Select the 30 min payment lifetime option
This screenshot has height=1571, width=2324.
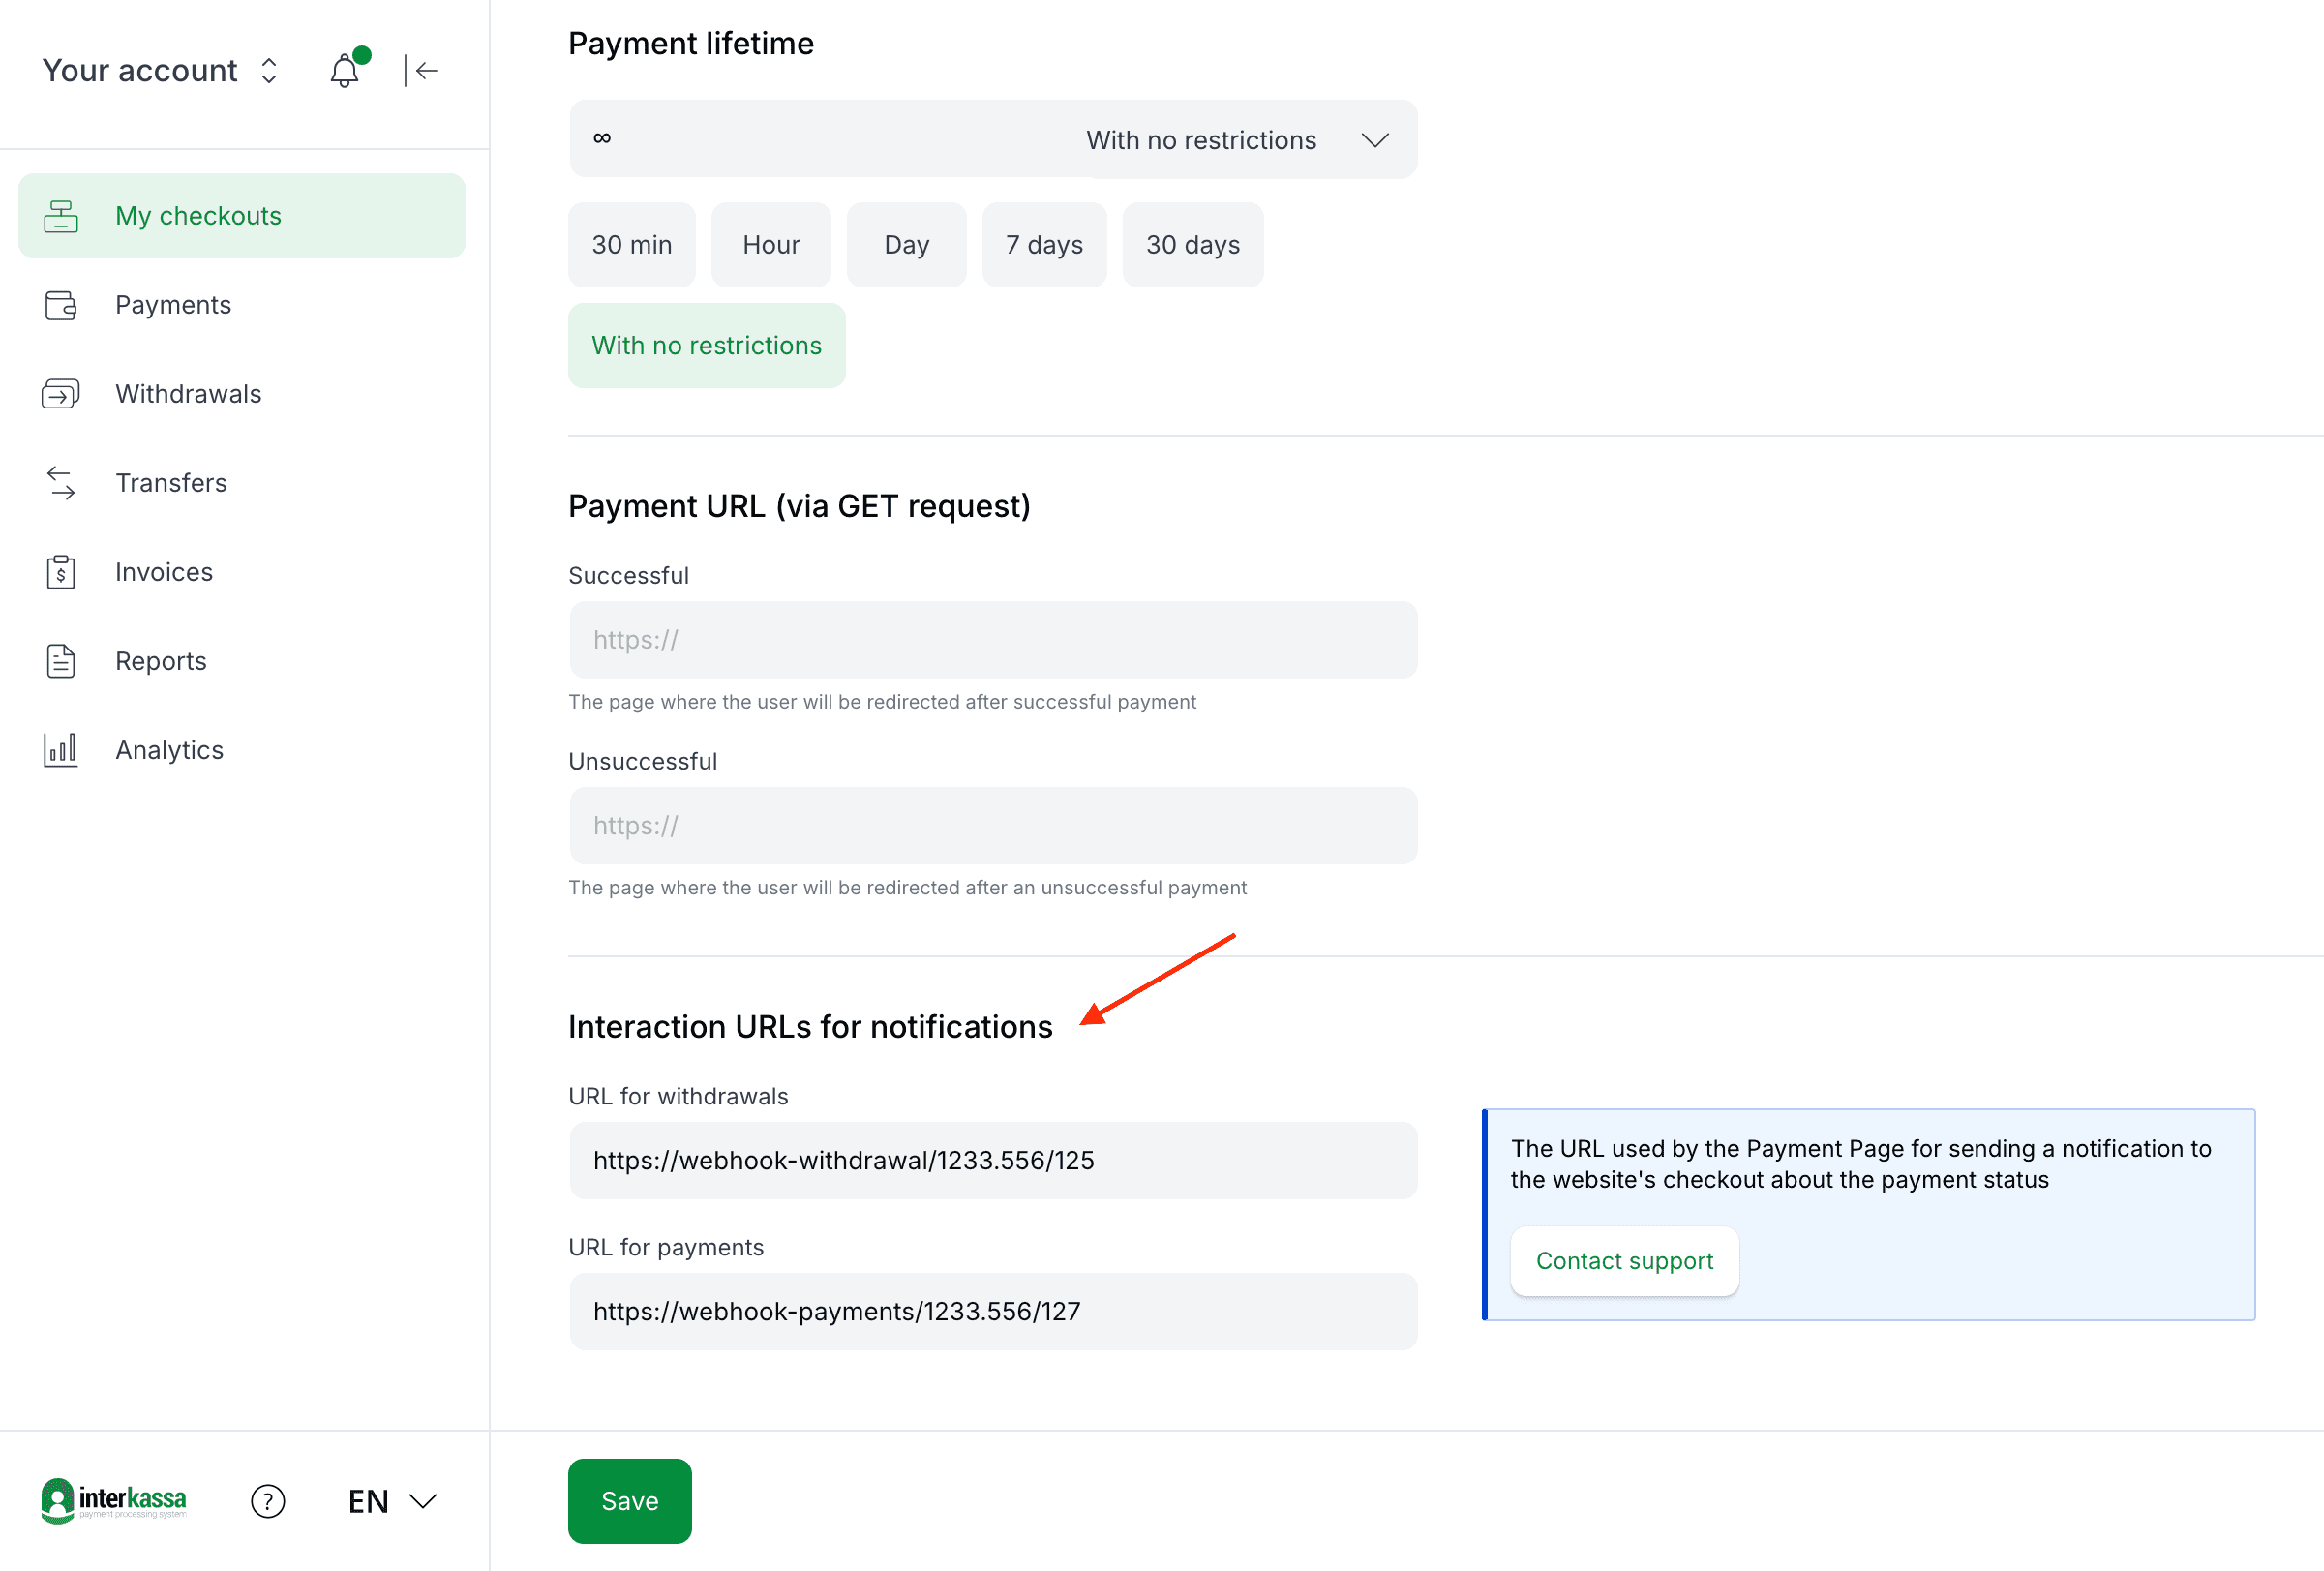click(631, 244)
